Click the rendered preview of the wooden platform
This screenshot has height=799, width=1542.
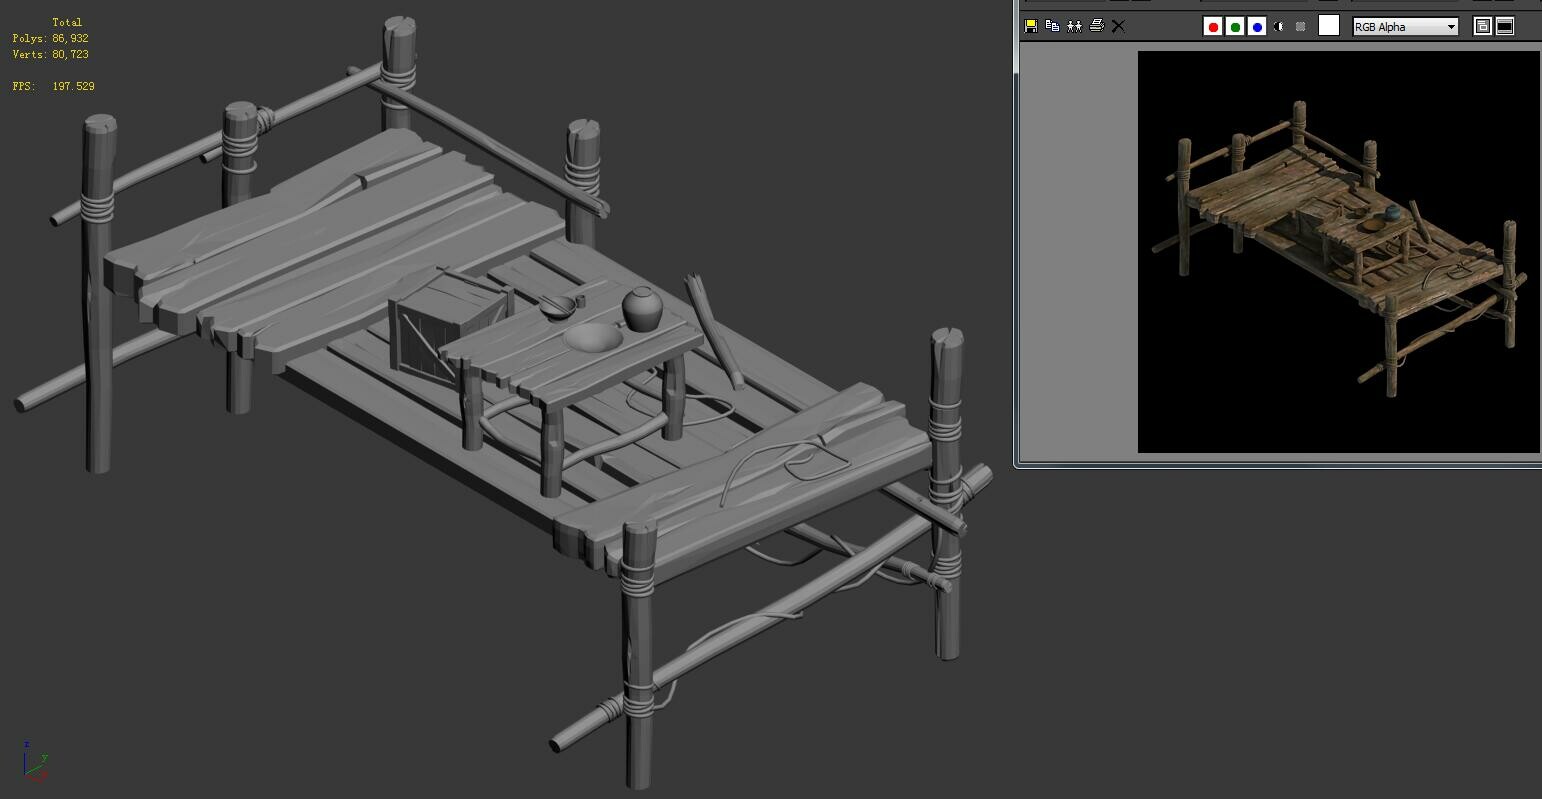pyautogui.click(x=1339, y=251)
